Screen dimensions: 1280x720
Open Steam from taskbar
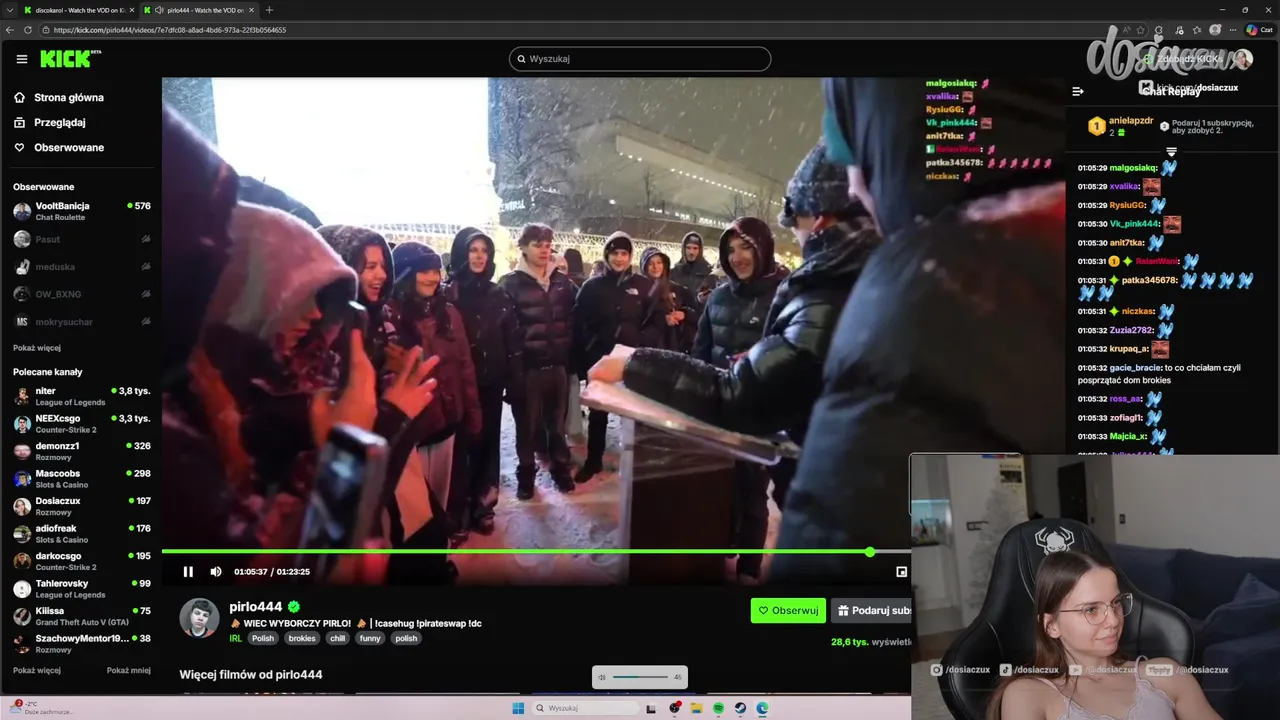click(x=740, y=708)
